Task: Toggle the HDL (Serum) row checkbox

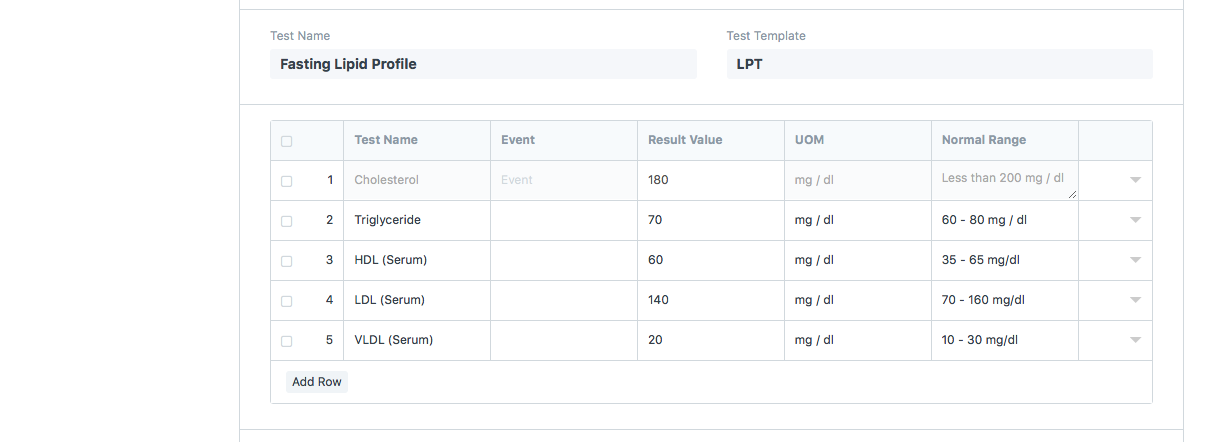Action: [287, 261]
